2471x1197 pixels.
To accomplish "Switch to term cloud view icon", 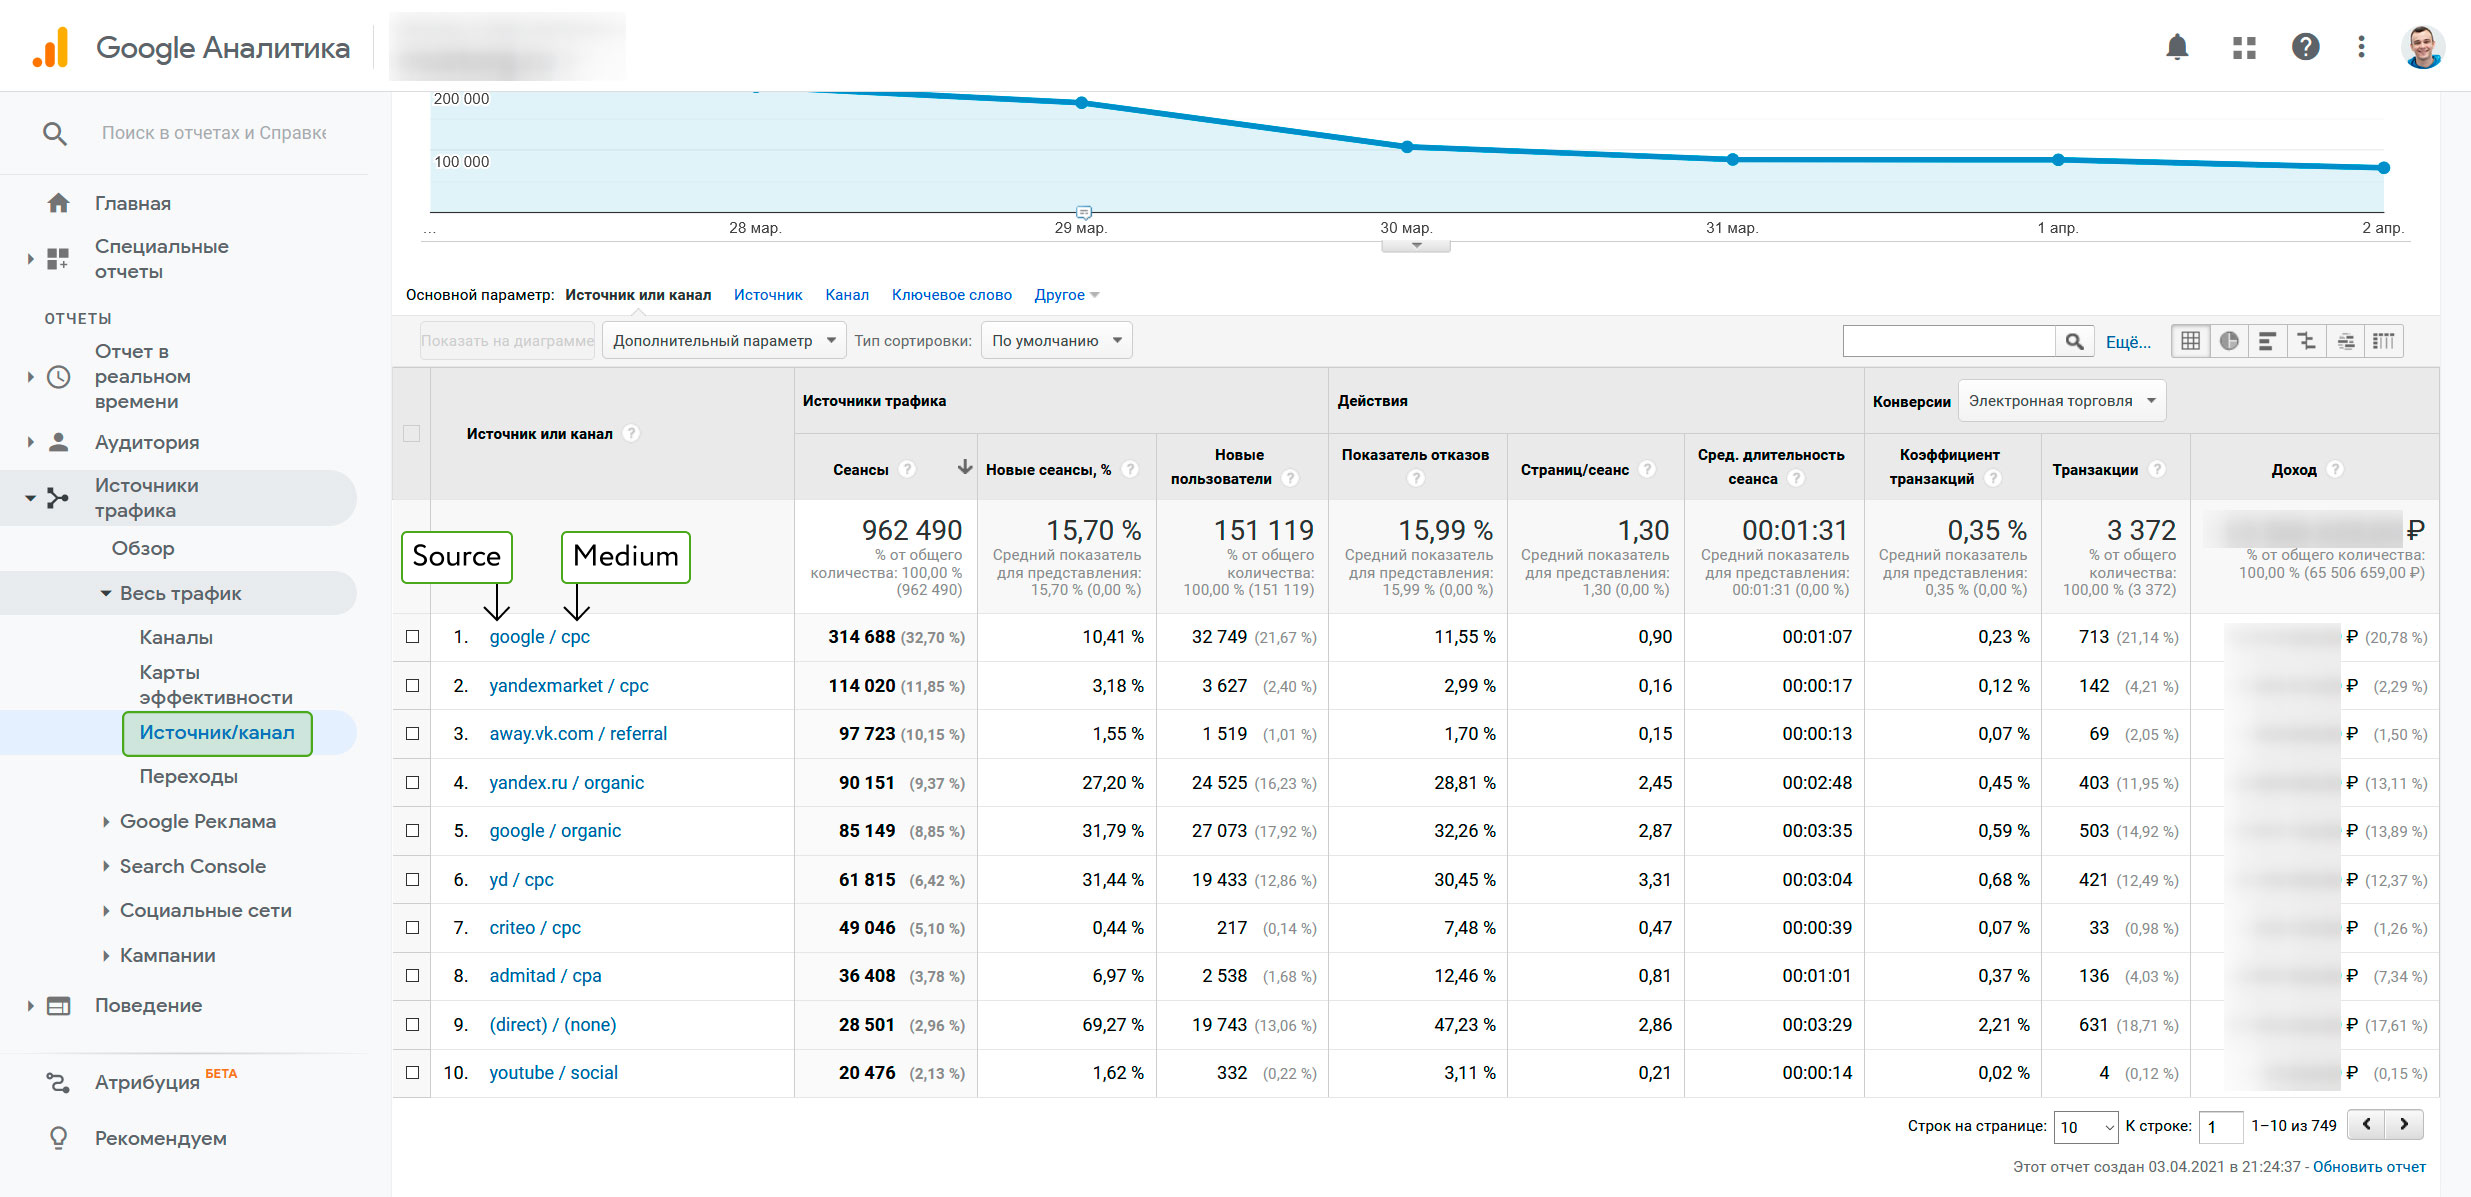I will [x=2345, y=341].
